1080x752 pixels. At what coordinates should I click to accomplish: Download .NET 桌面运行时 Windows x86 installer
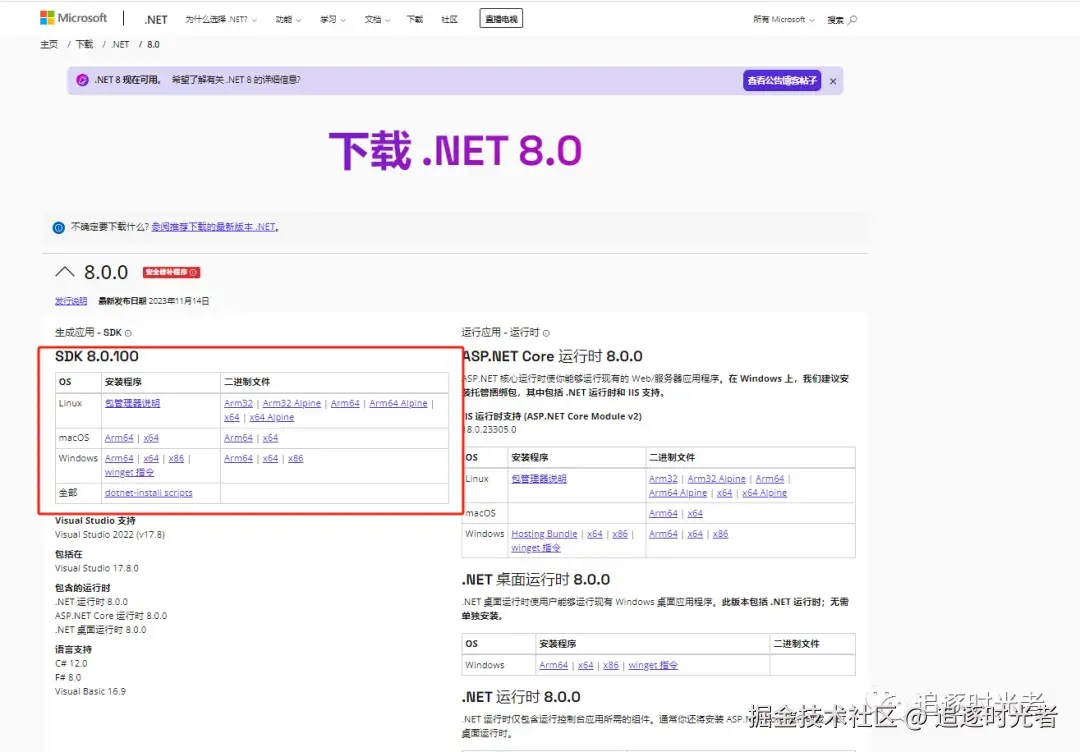pyautogui.click(x=611, y=665)
